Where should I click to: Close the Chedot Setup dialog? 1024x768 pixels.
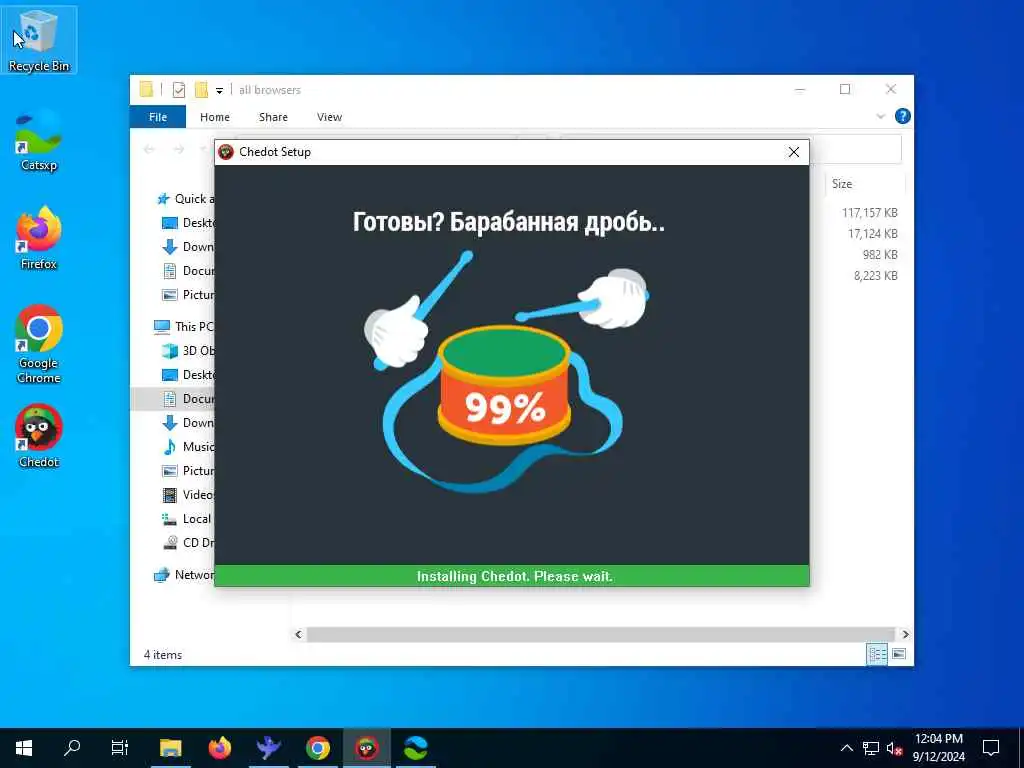(x=793, y=152)
